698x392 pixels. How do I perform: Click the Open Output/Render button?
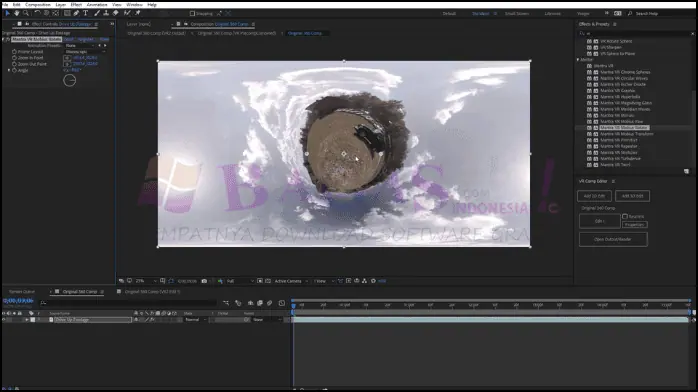(x=613, y=239)
